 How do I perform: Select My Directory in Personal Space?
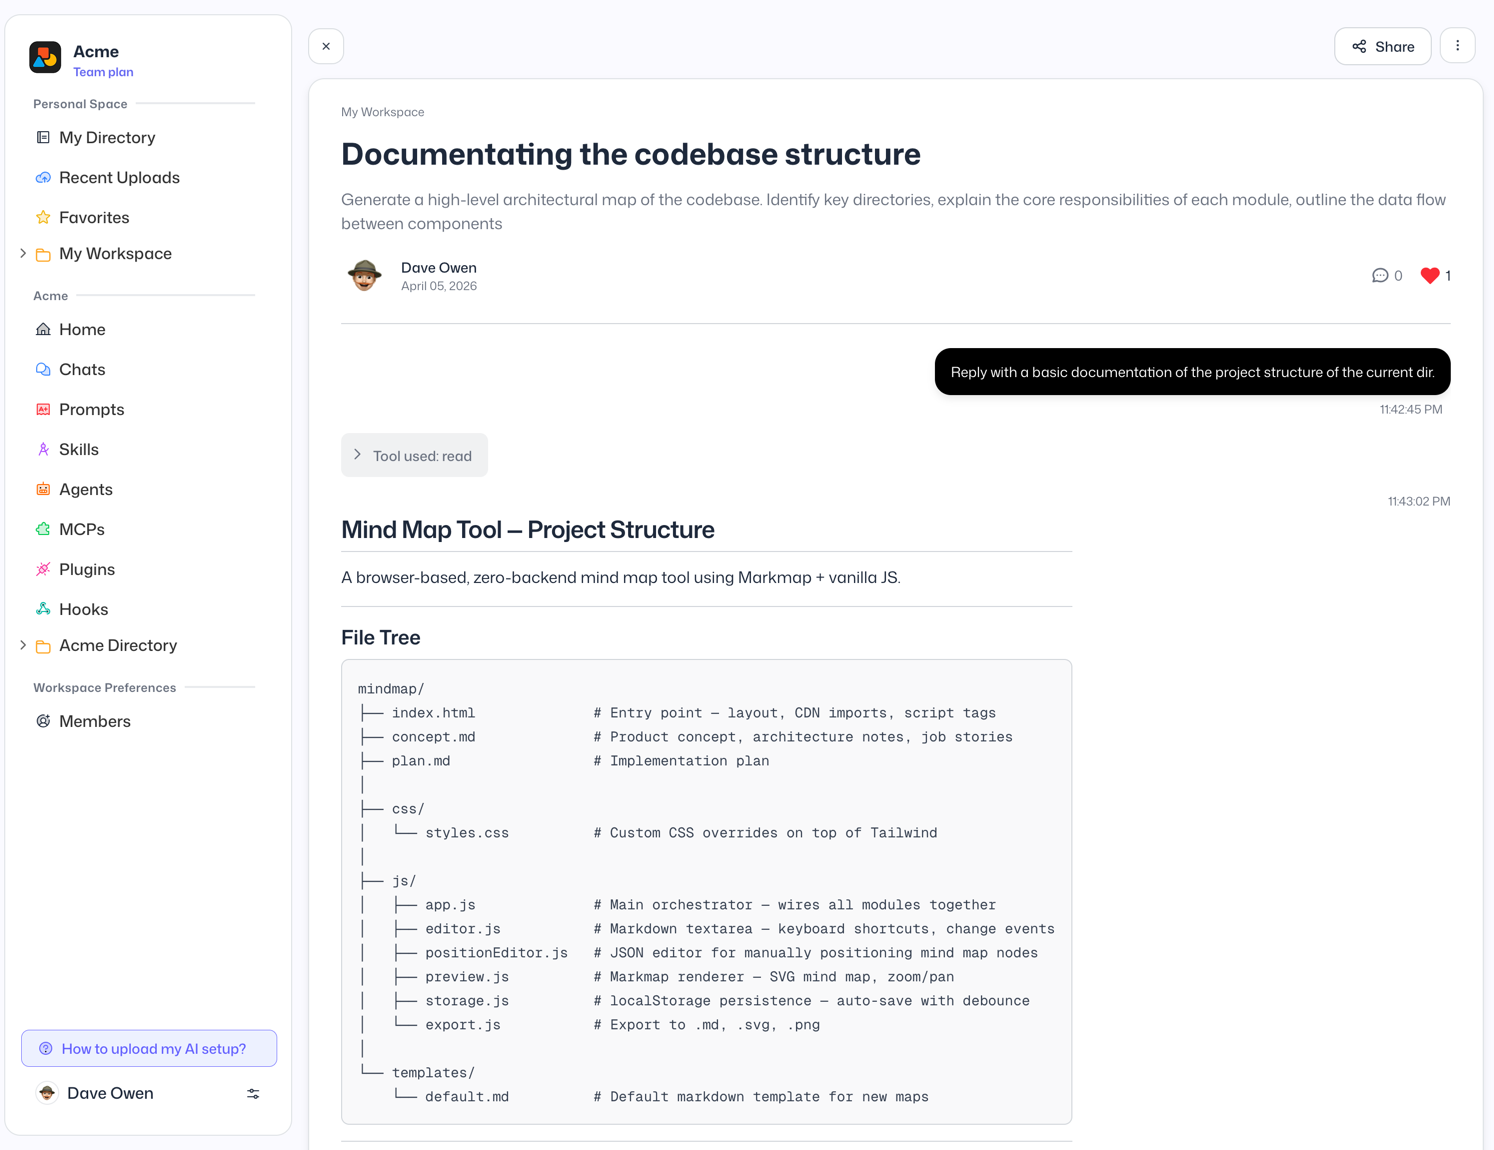tap(107, 137)
